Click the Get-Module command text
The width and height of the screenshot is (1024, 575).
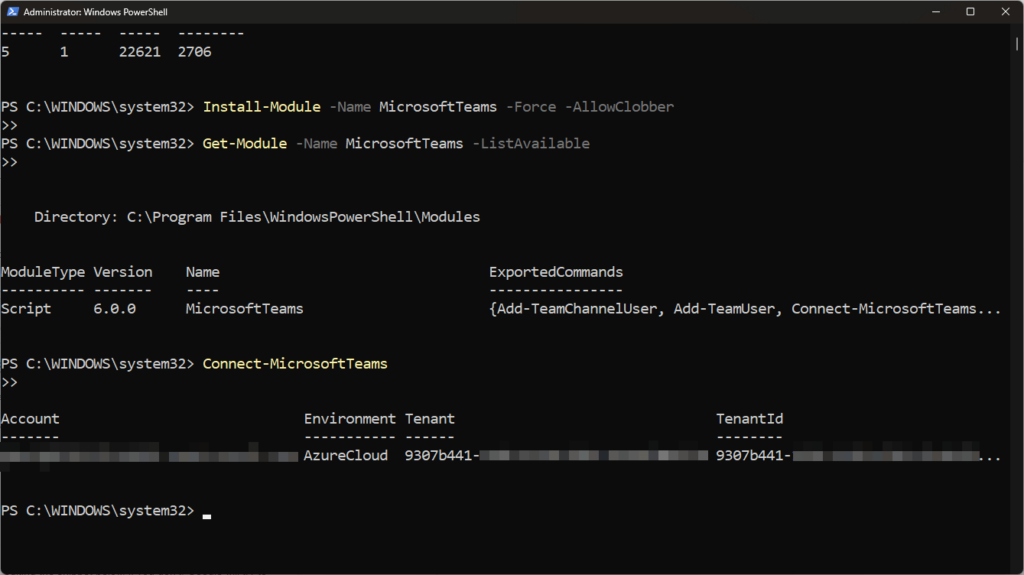(x=244, y=144)
